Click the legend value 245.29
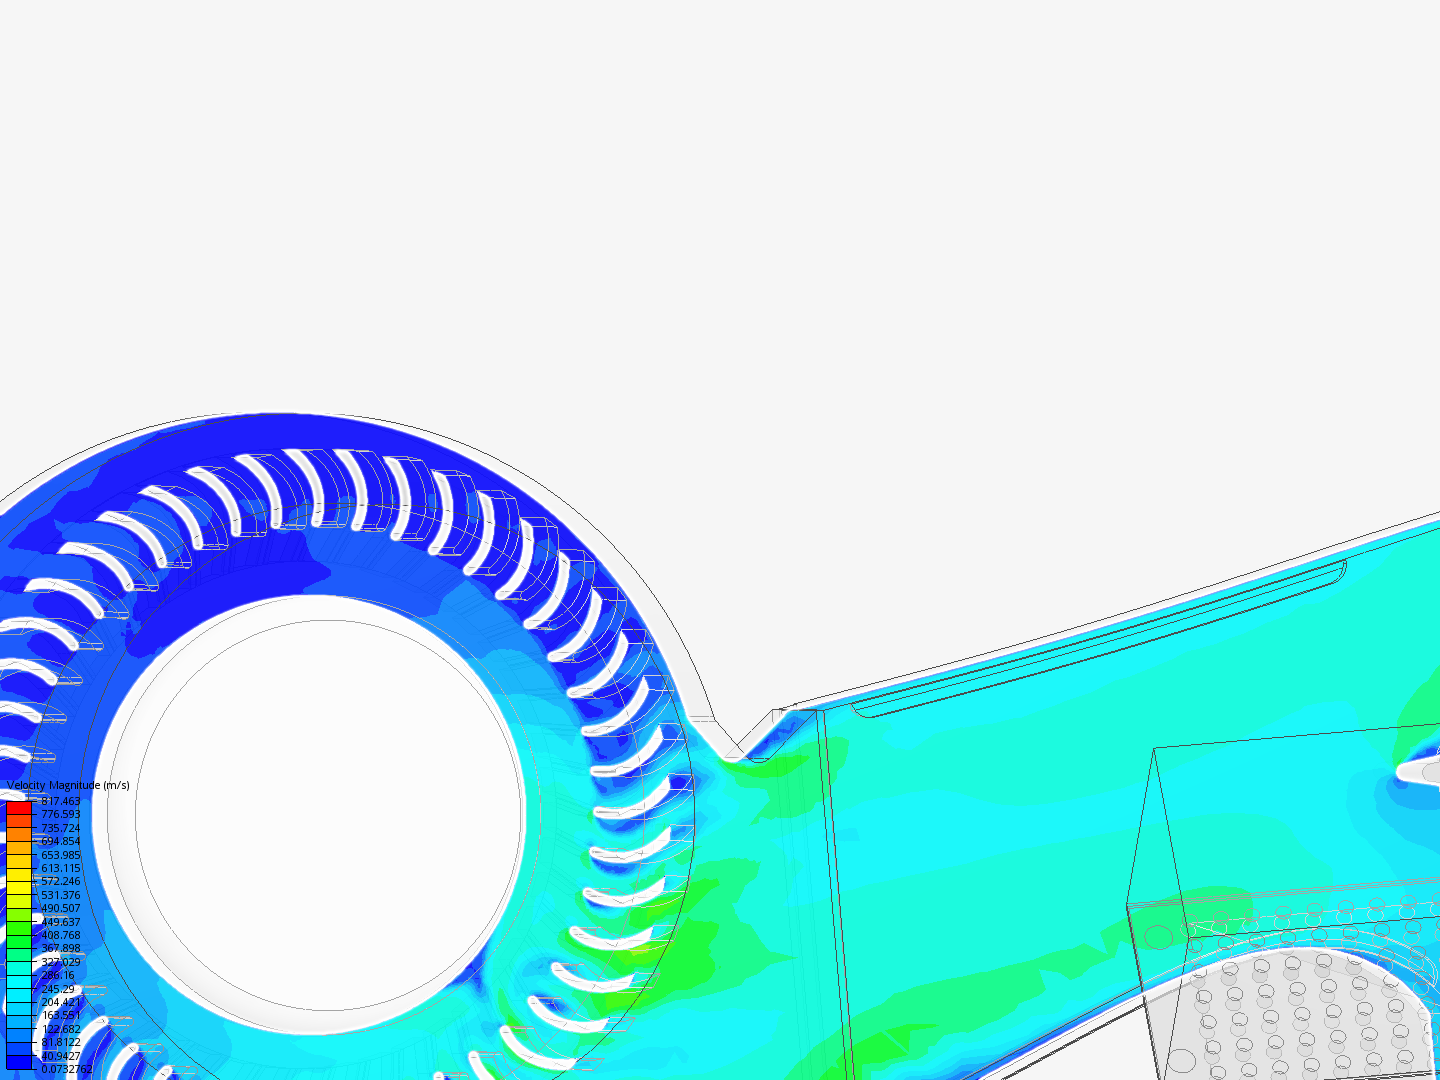The width and height of the screenshot is (1440, 1080). click(57, 989)
